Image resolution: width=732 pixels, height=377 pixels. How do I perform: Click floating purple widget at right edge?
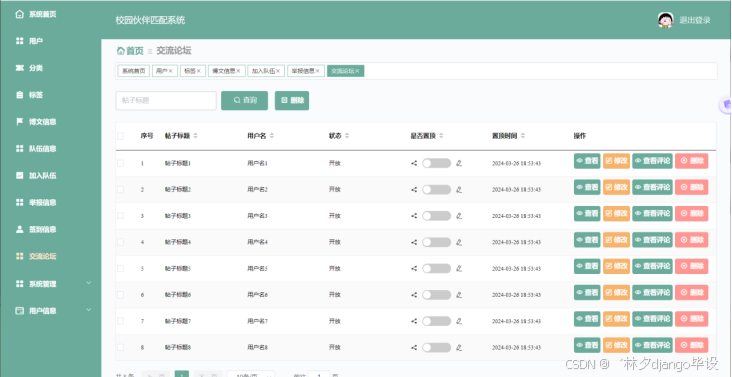725,105
